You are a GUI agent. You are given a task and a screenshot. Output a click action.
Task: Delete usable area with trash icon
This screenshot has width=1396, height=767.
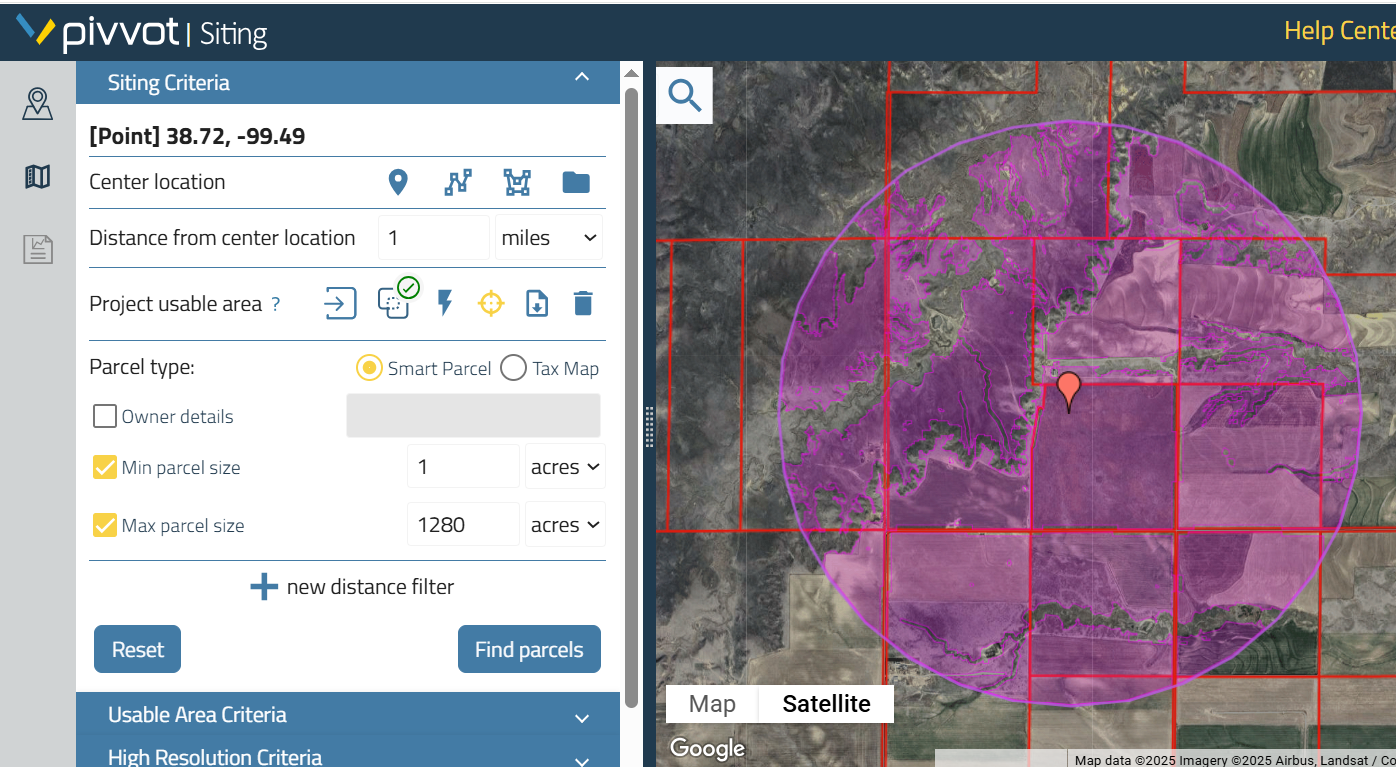tap(584, 303)
